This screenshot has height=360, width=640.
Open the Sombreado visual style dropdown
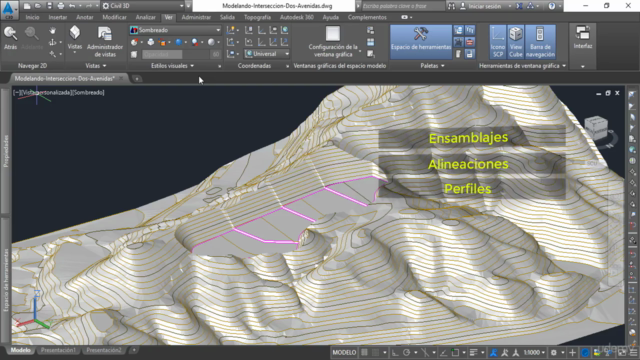[x=175, y=30]
